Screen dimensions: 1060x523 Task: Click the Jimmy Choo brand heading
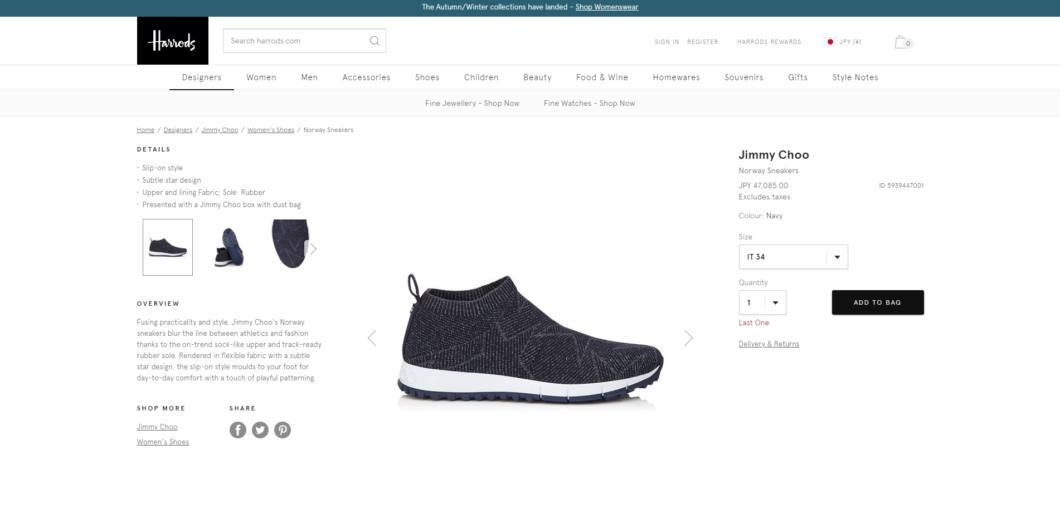tap(773, 155)
